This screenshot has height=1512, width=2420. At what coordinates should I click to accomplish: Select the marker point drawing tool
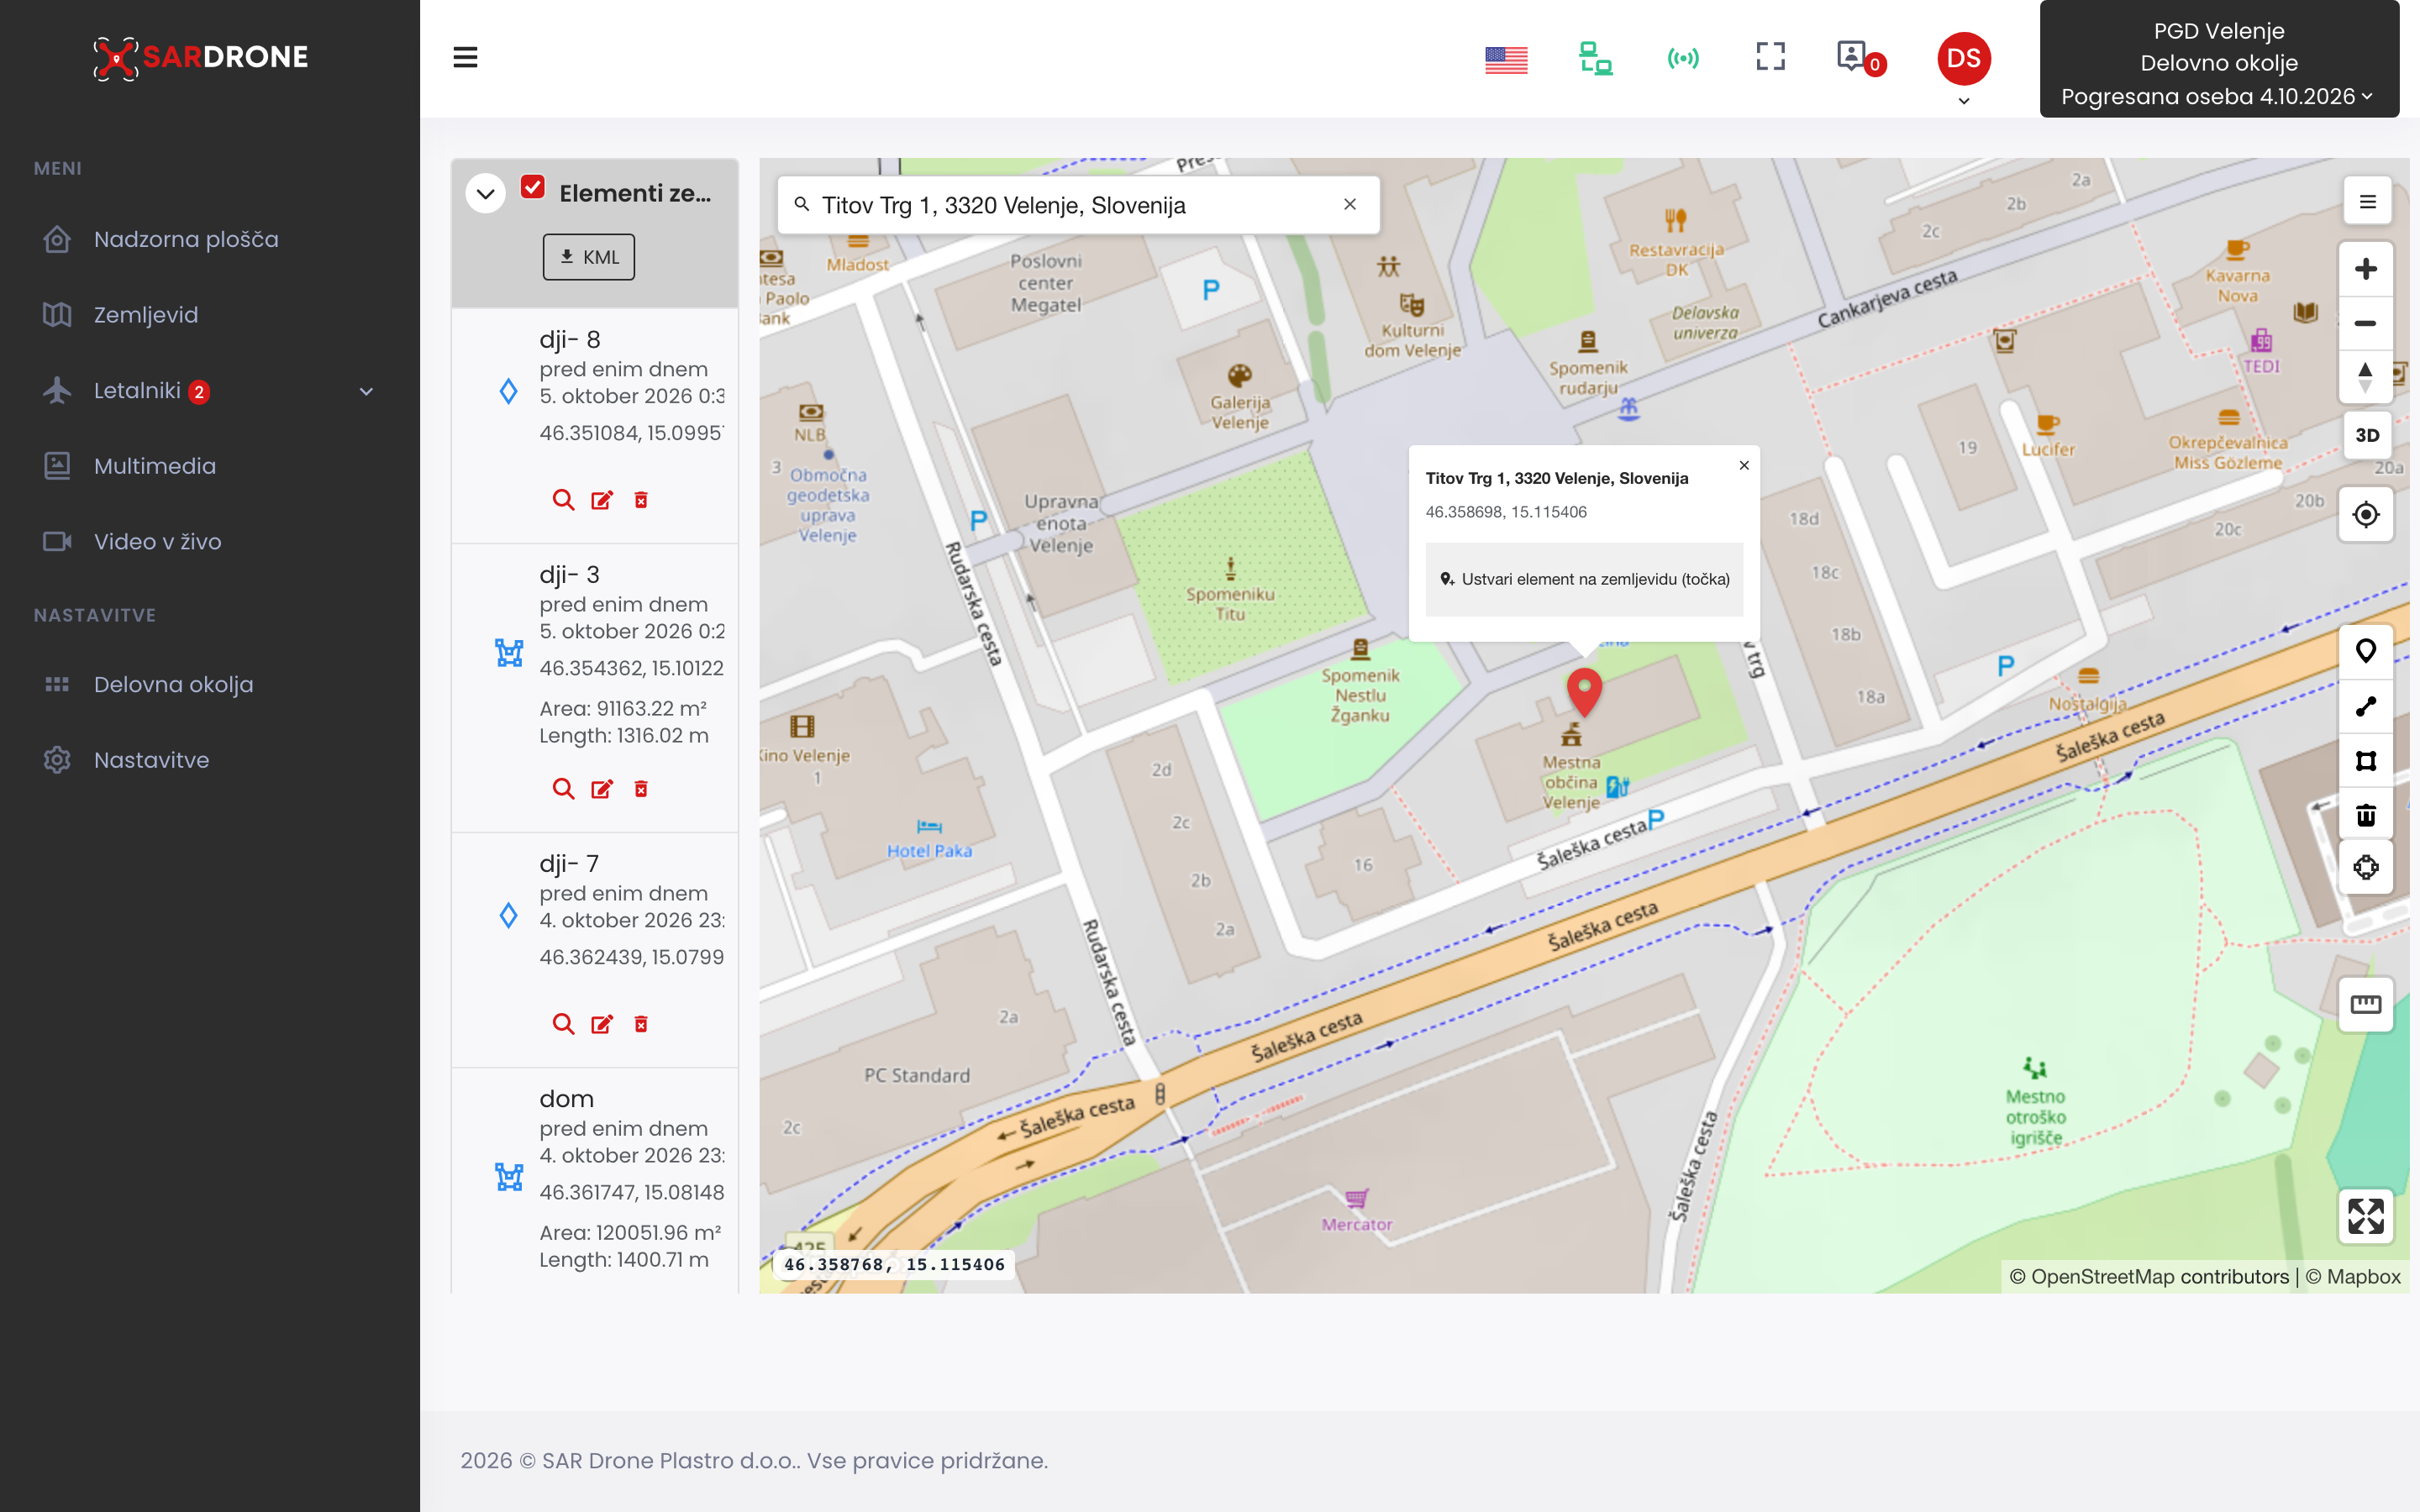[x=2365, y=651]
